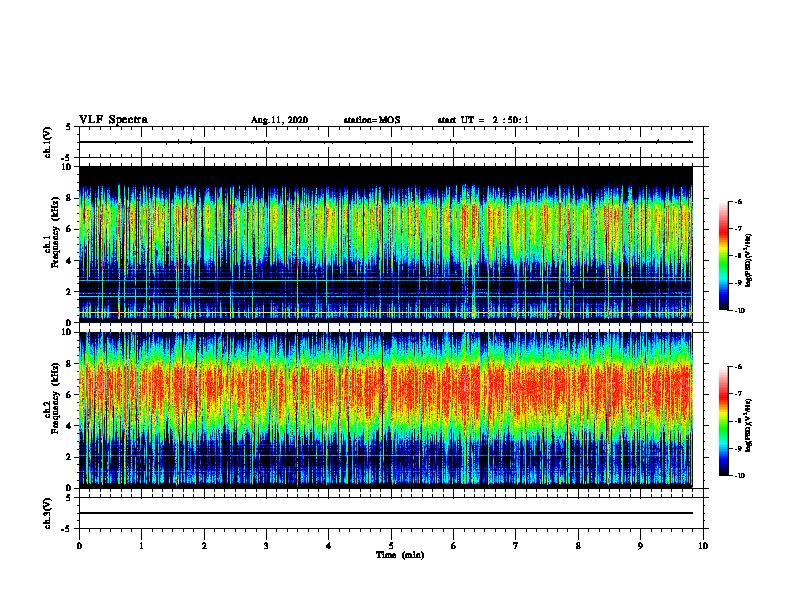Viewport: 792px width, 612px height.
Task: Click the "Time (min)" x-axis label
Action: (x=400, y=555)
